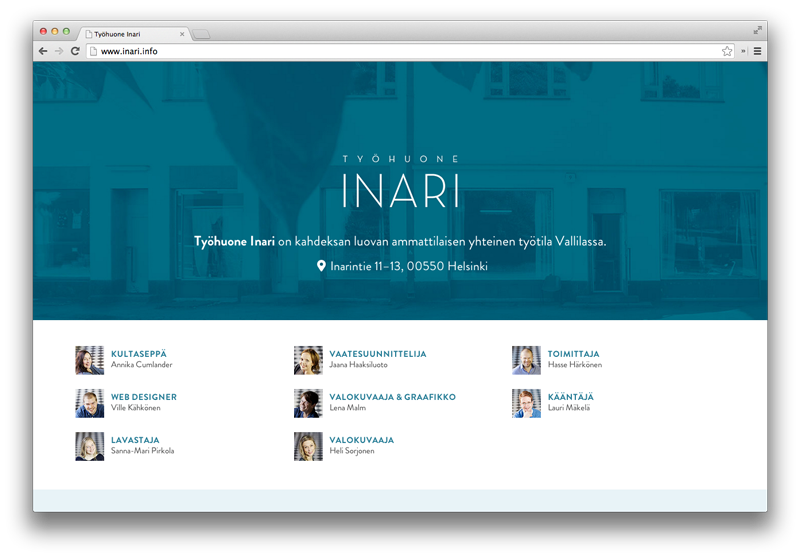800x557 pixels.
Task: Click the www.inari.info address bar
Action: tap(400, 51)
